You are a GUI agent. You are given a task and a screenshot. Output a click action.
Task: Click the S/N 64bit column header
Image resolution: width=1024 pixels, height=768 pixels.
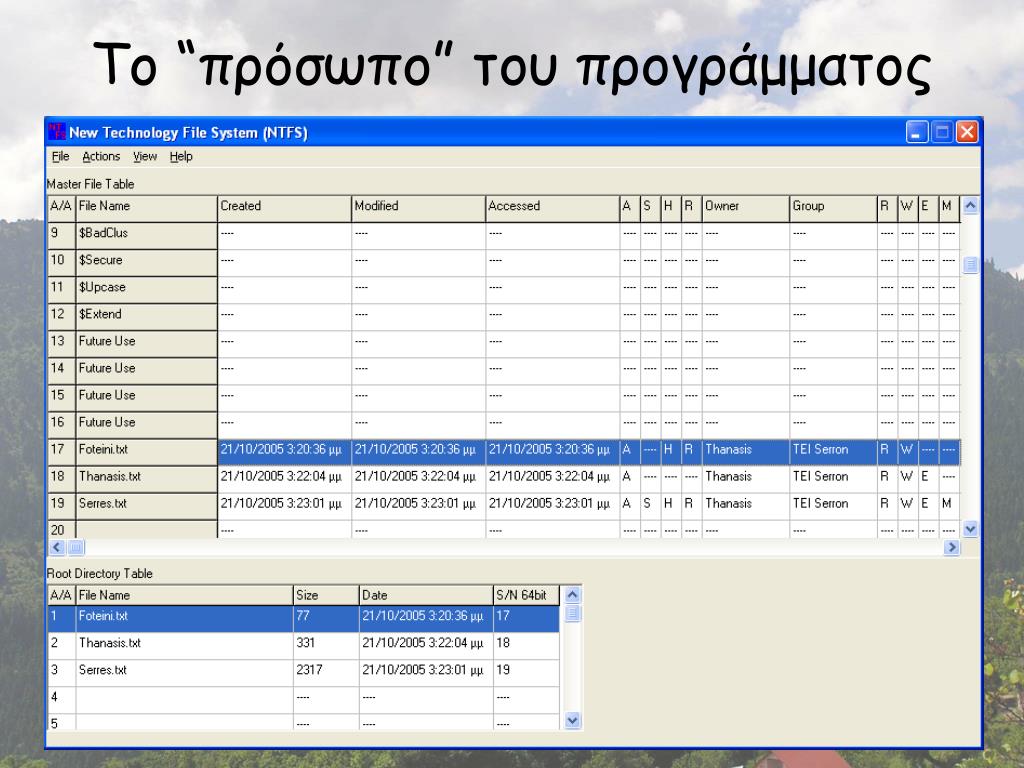click(x=526, y=596)
